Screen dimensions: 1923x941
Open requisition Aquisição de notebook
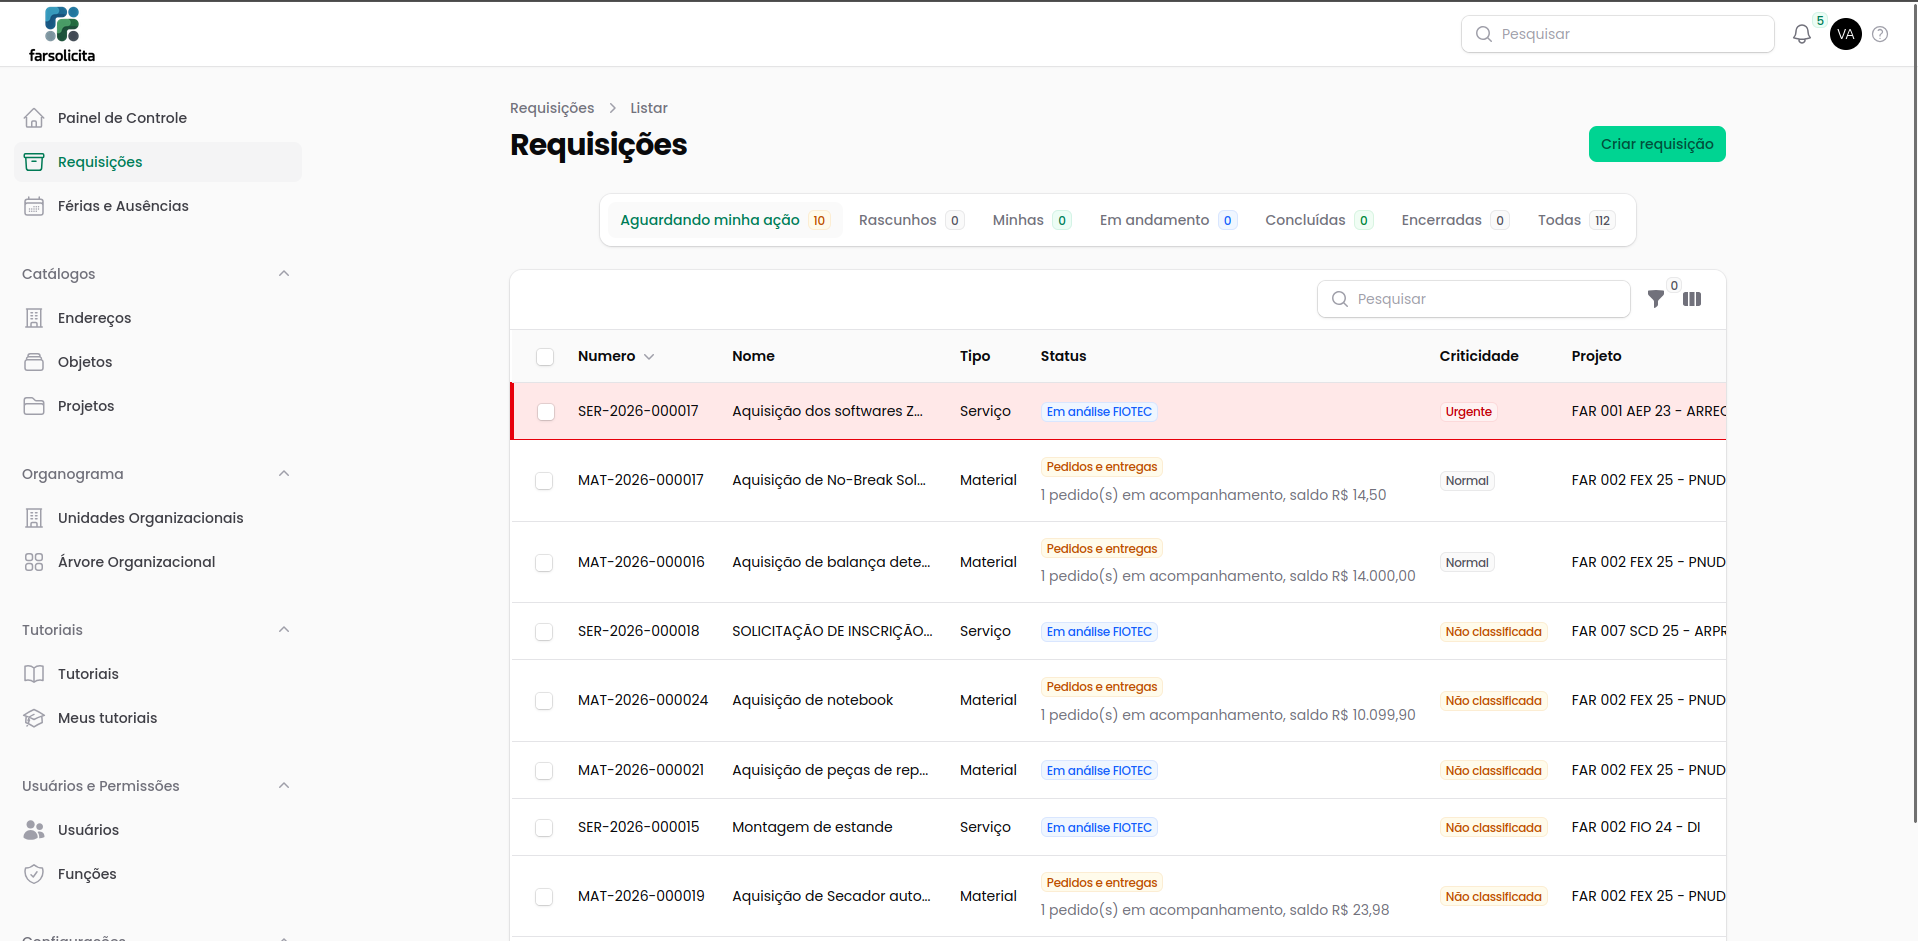(x=812, y=700)
